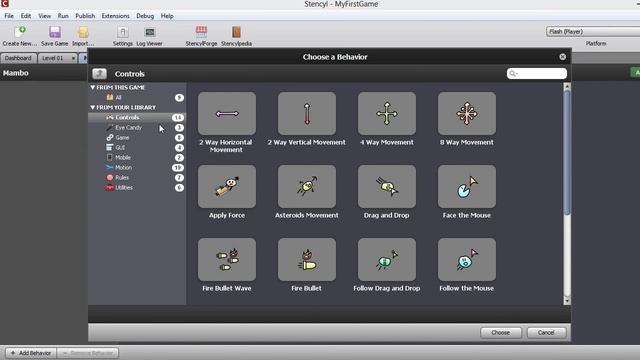Select the GUI library category
640x360 pixels.
pos(137,147)
